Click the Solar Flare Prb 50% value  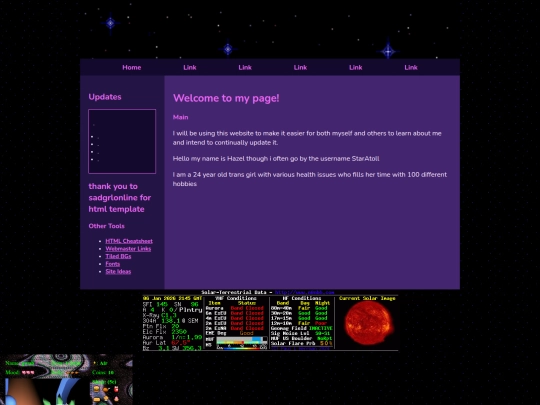(326, 343)
